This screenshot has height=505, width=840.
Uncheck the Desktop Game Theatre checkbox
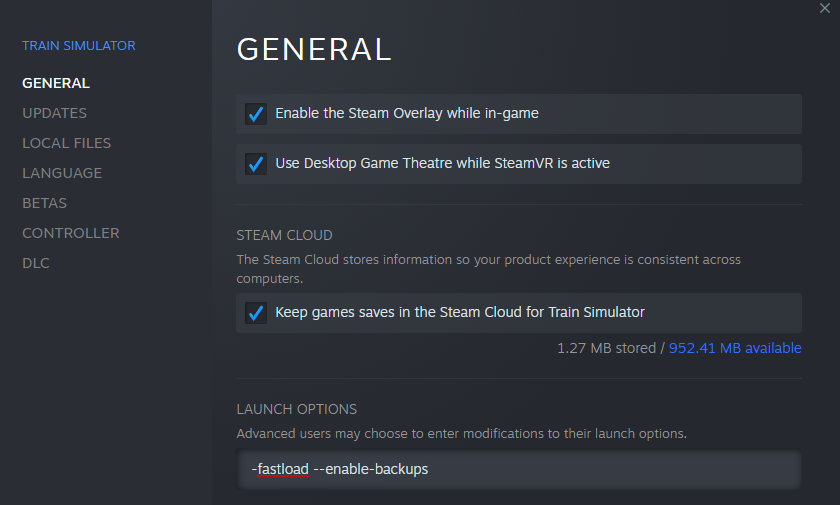(255, 164)
